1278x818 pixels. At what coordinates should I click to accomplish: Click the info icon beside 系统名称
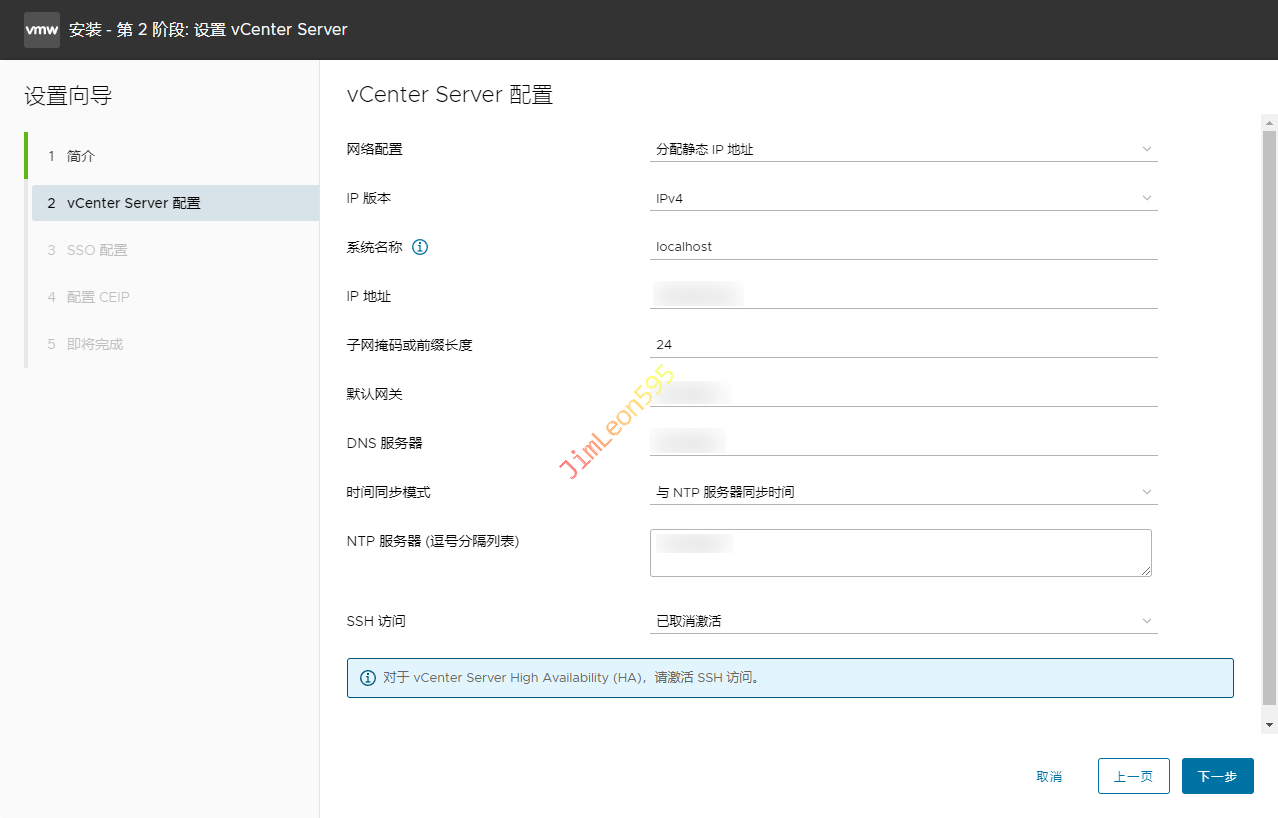420,247
